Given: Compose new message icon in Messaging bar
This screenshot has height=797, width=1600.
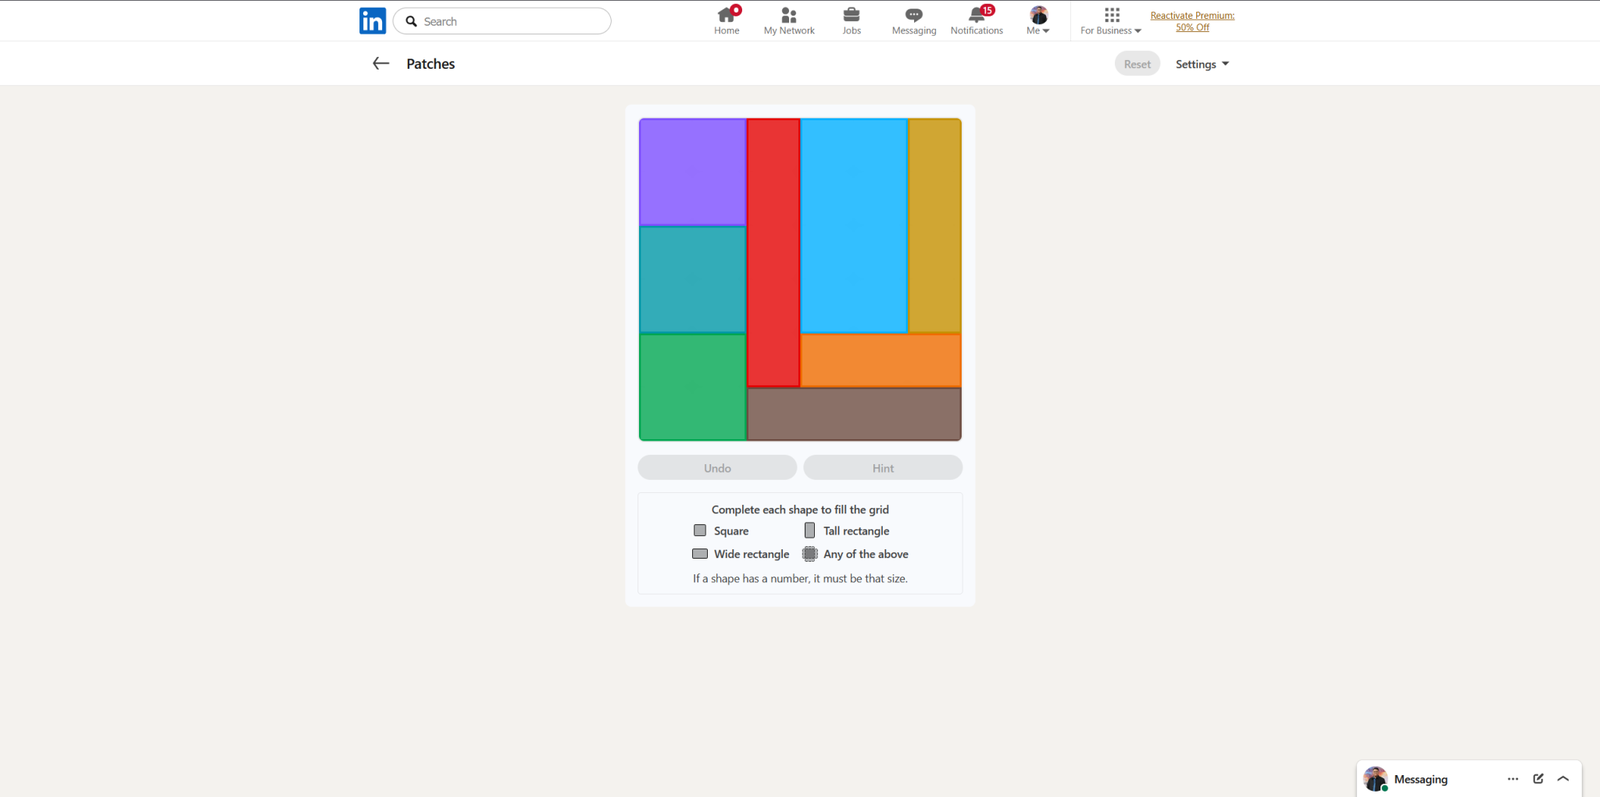Looking at the screenshot, I should [1538, 779].
